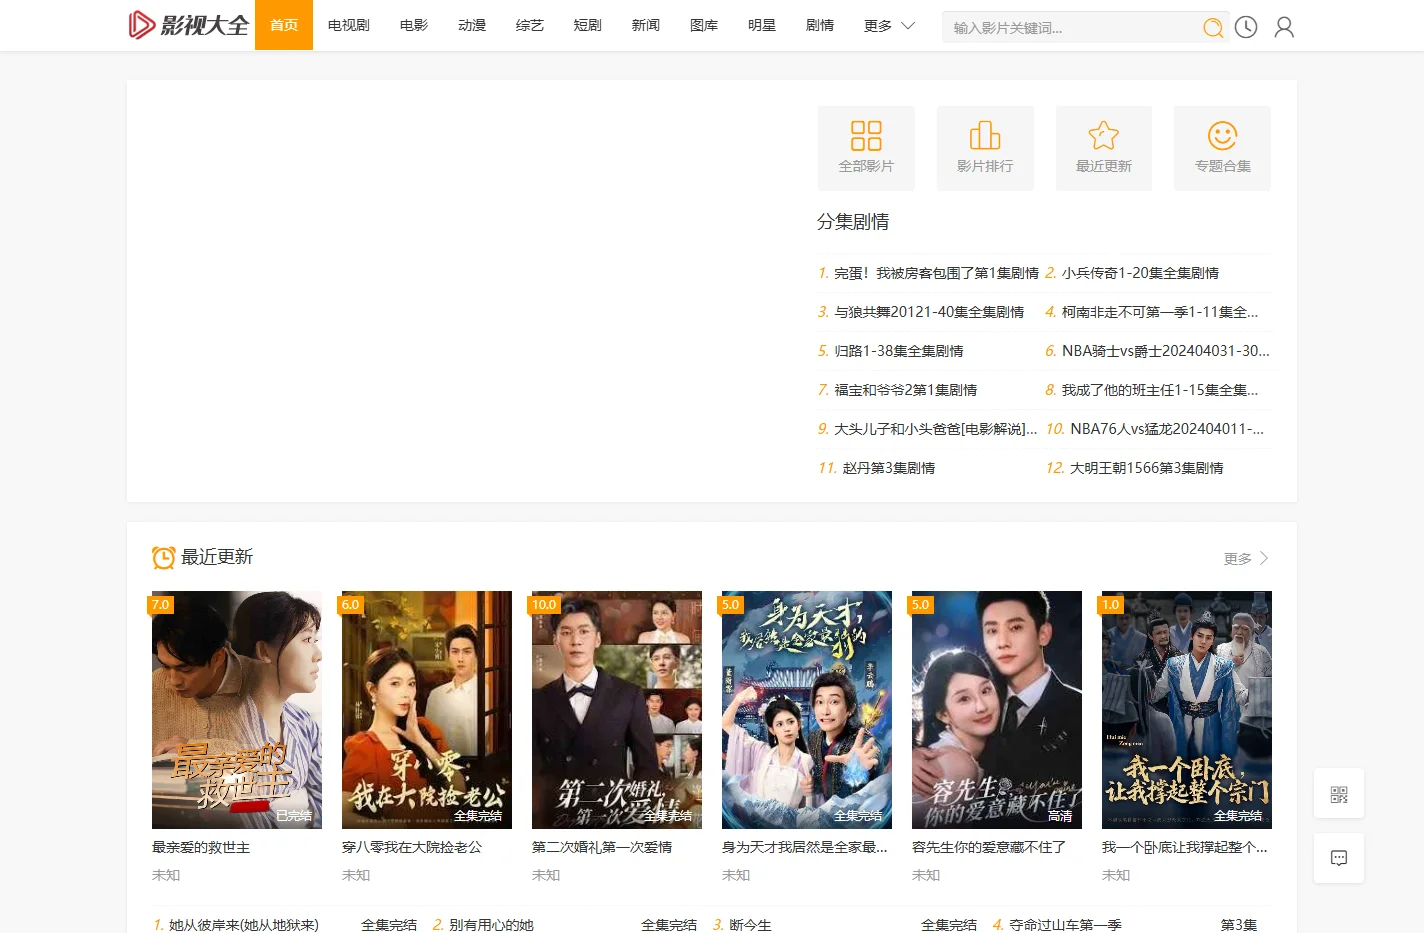
Task: Click the 最近更新 section clock icon
Action: click(163, 557)
